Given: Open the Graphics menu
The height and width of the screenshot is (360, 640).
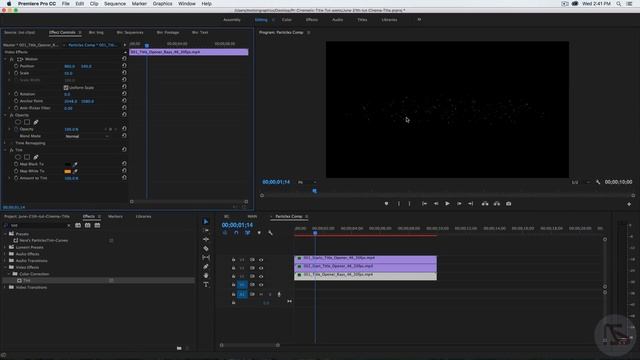Looking at the screenshot, I should click(x=162, y=4).
